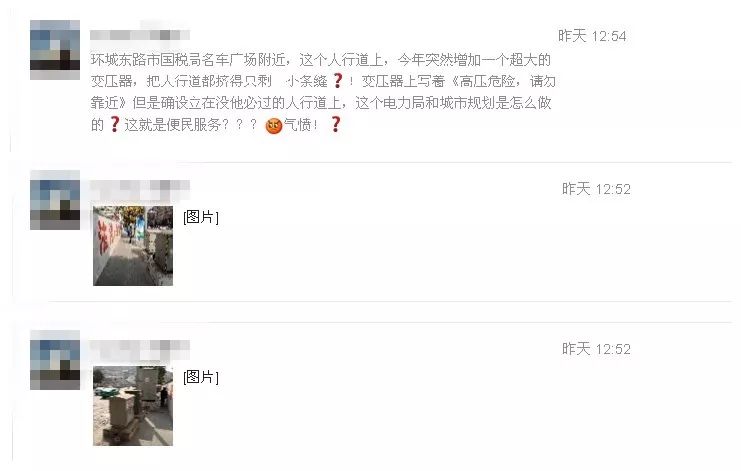
Task: Click the 昨天 12:52 timestamp of the transformer photo message
Action: point(596,349)
